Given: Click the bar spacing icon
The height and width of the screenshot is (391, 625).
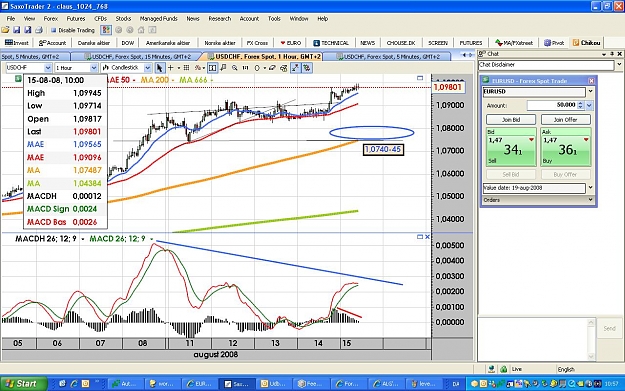Looking at the screenshot, I should [246, 68].
